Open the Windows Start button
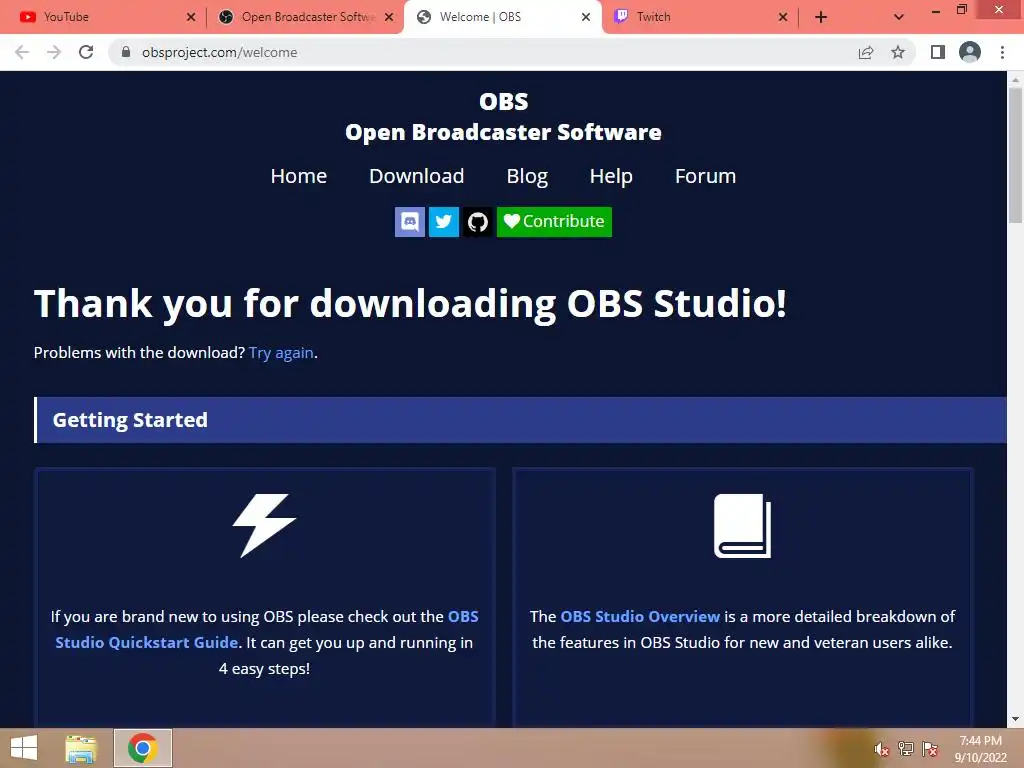 coord(24,748)
